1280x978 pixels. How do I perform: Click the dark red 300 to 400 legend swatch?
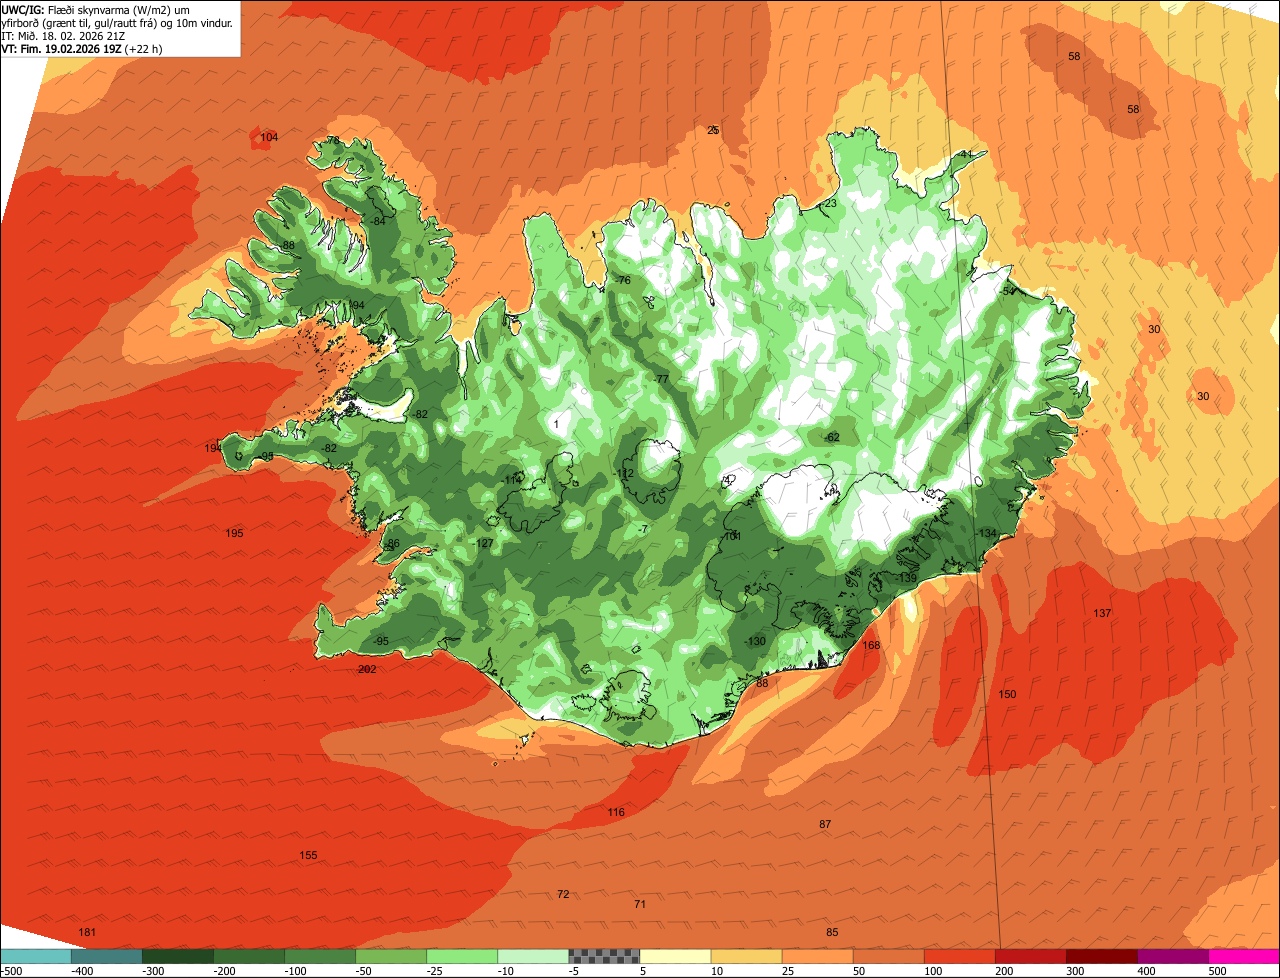pos(1102,956)
